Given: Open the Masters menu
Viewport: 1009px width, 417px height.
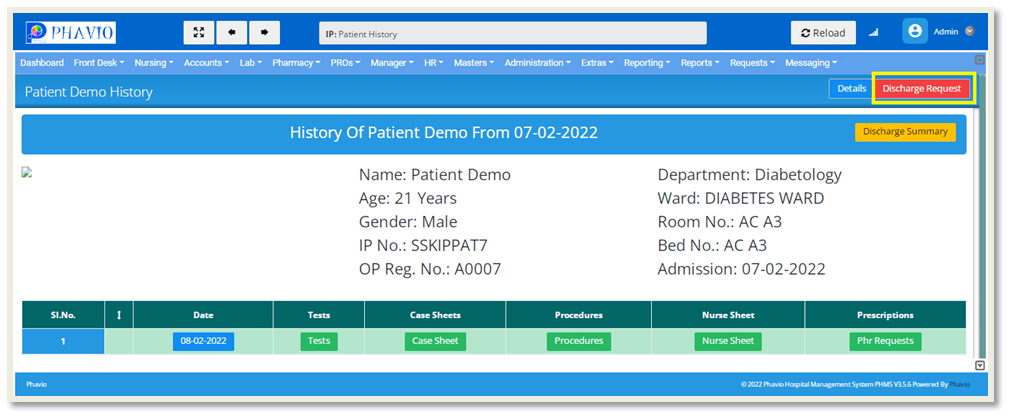Looking at the screenshot, I should point(474,63).
